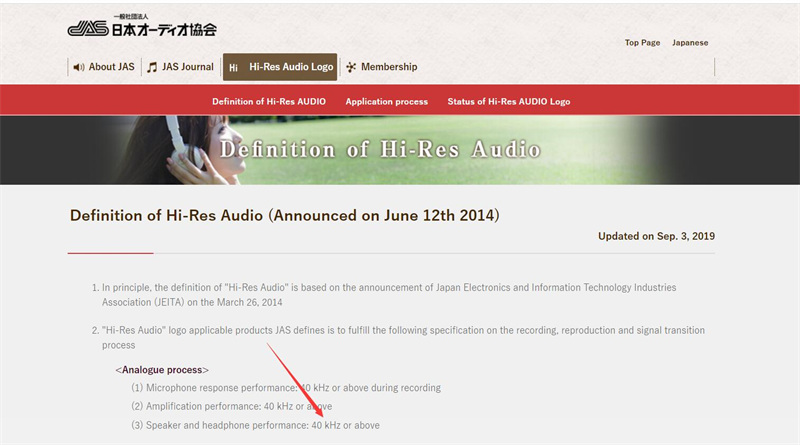Open Application process link
The image size is (800, 445).
click(387, 102)
